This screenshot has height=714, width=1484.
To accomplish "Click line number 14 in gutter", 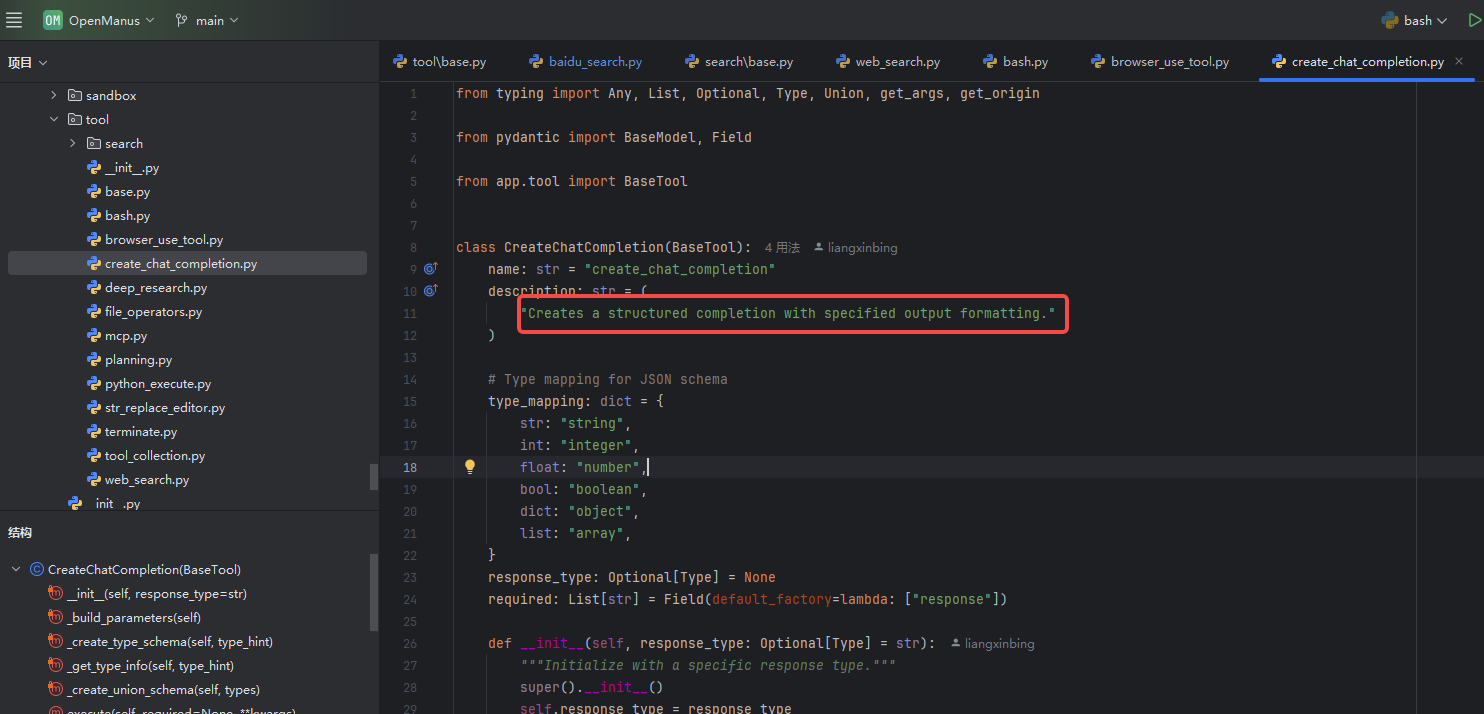I will click(x=409, y=379).
